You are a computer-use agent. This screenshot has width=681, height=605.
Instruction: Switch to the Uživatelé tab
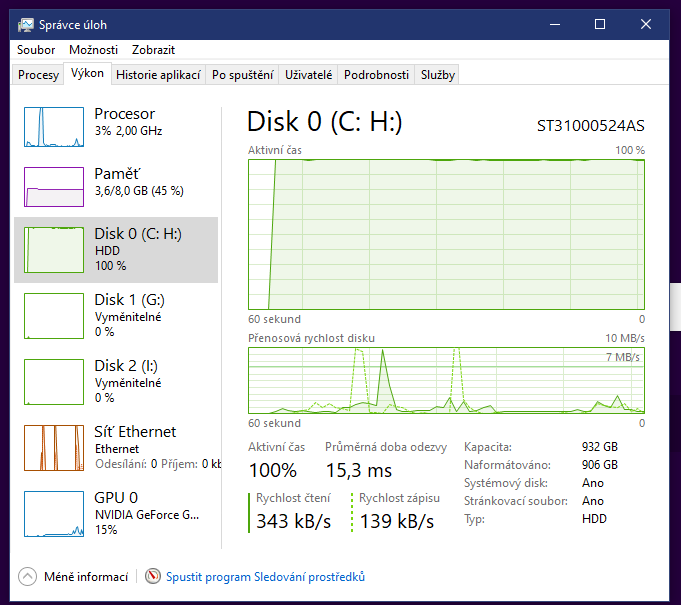click(x=308, y=75)
